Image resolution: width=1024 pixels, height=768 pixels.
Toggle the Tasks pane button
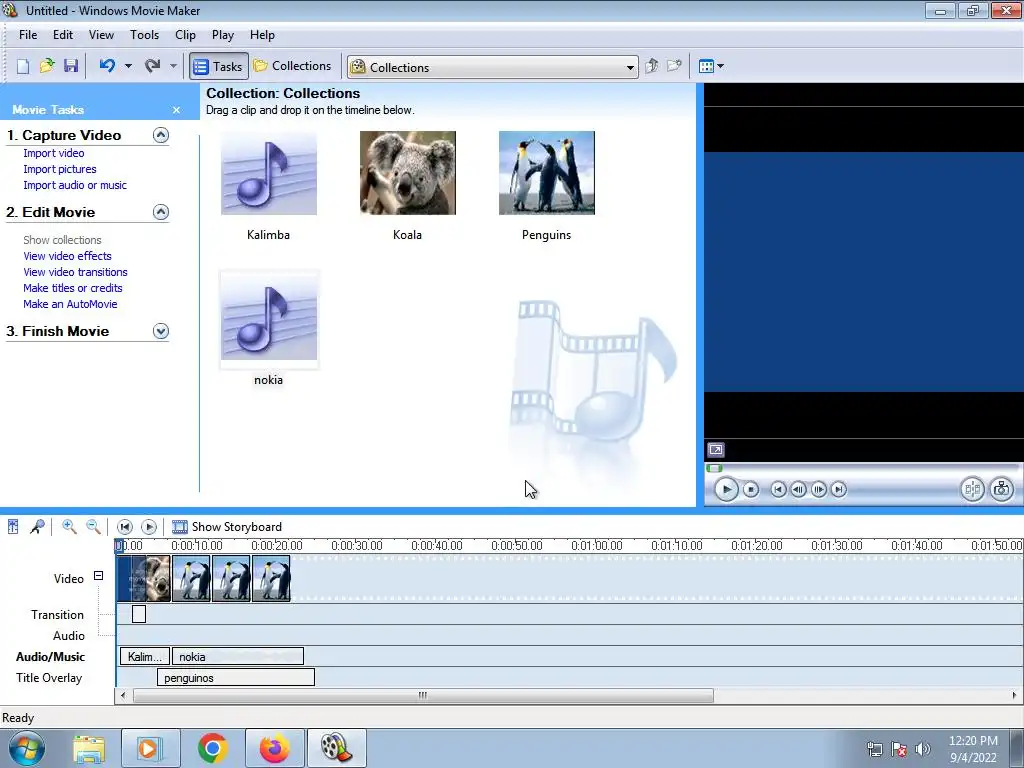pos(219,67)
